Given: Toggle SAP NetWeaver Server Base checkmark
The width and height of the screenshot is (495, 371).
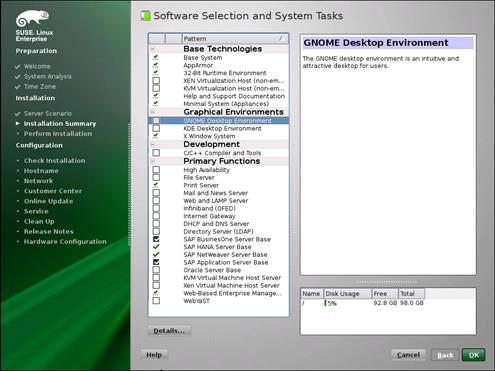Looking at the screenshot, I should tap(156, 255).
